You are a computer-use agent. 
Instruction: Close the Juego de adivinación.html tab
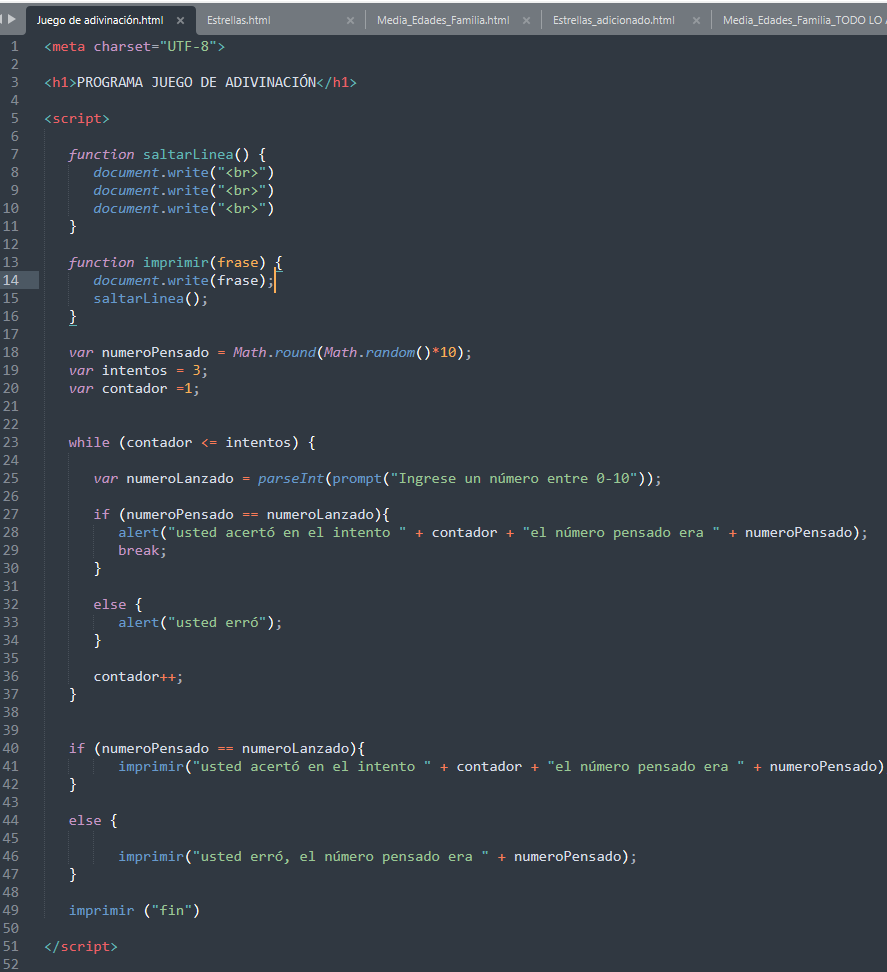(x=180, y=20)
